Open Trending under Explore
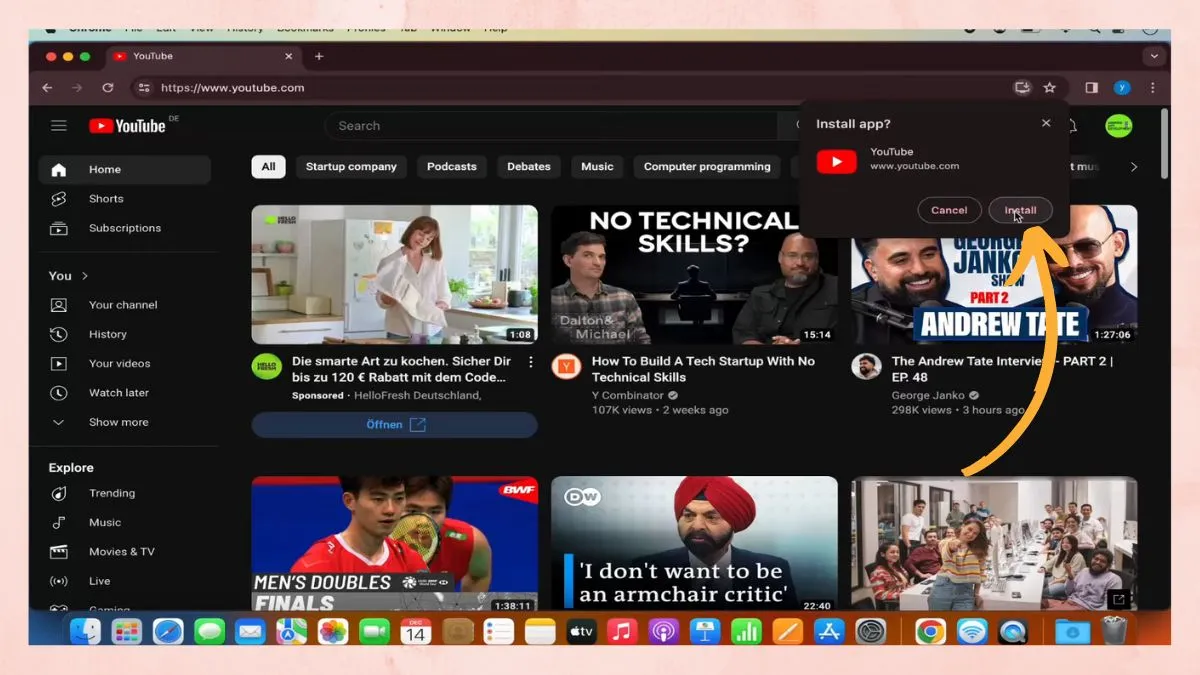 111,493
